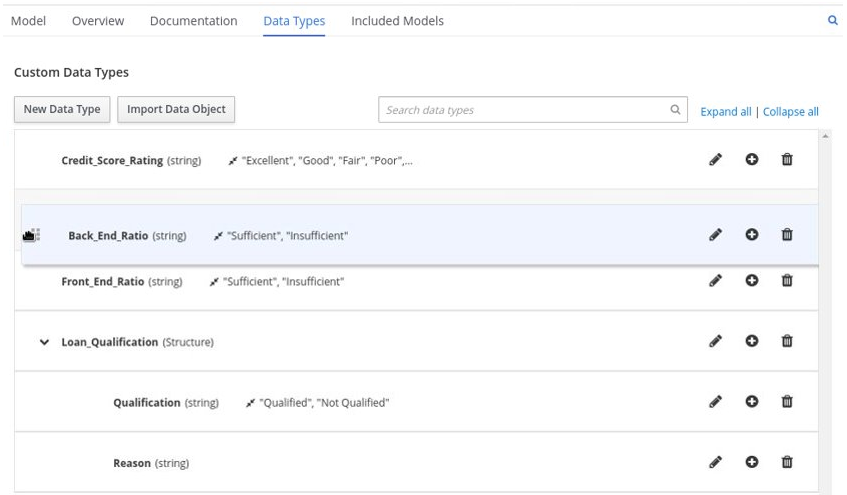Delete the Credit_Score_Rating data type
The width and height of the screenshot is (847, 495).
pyautogui.click(x=787, y=160)
